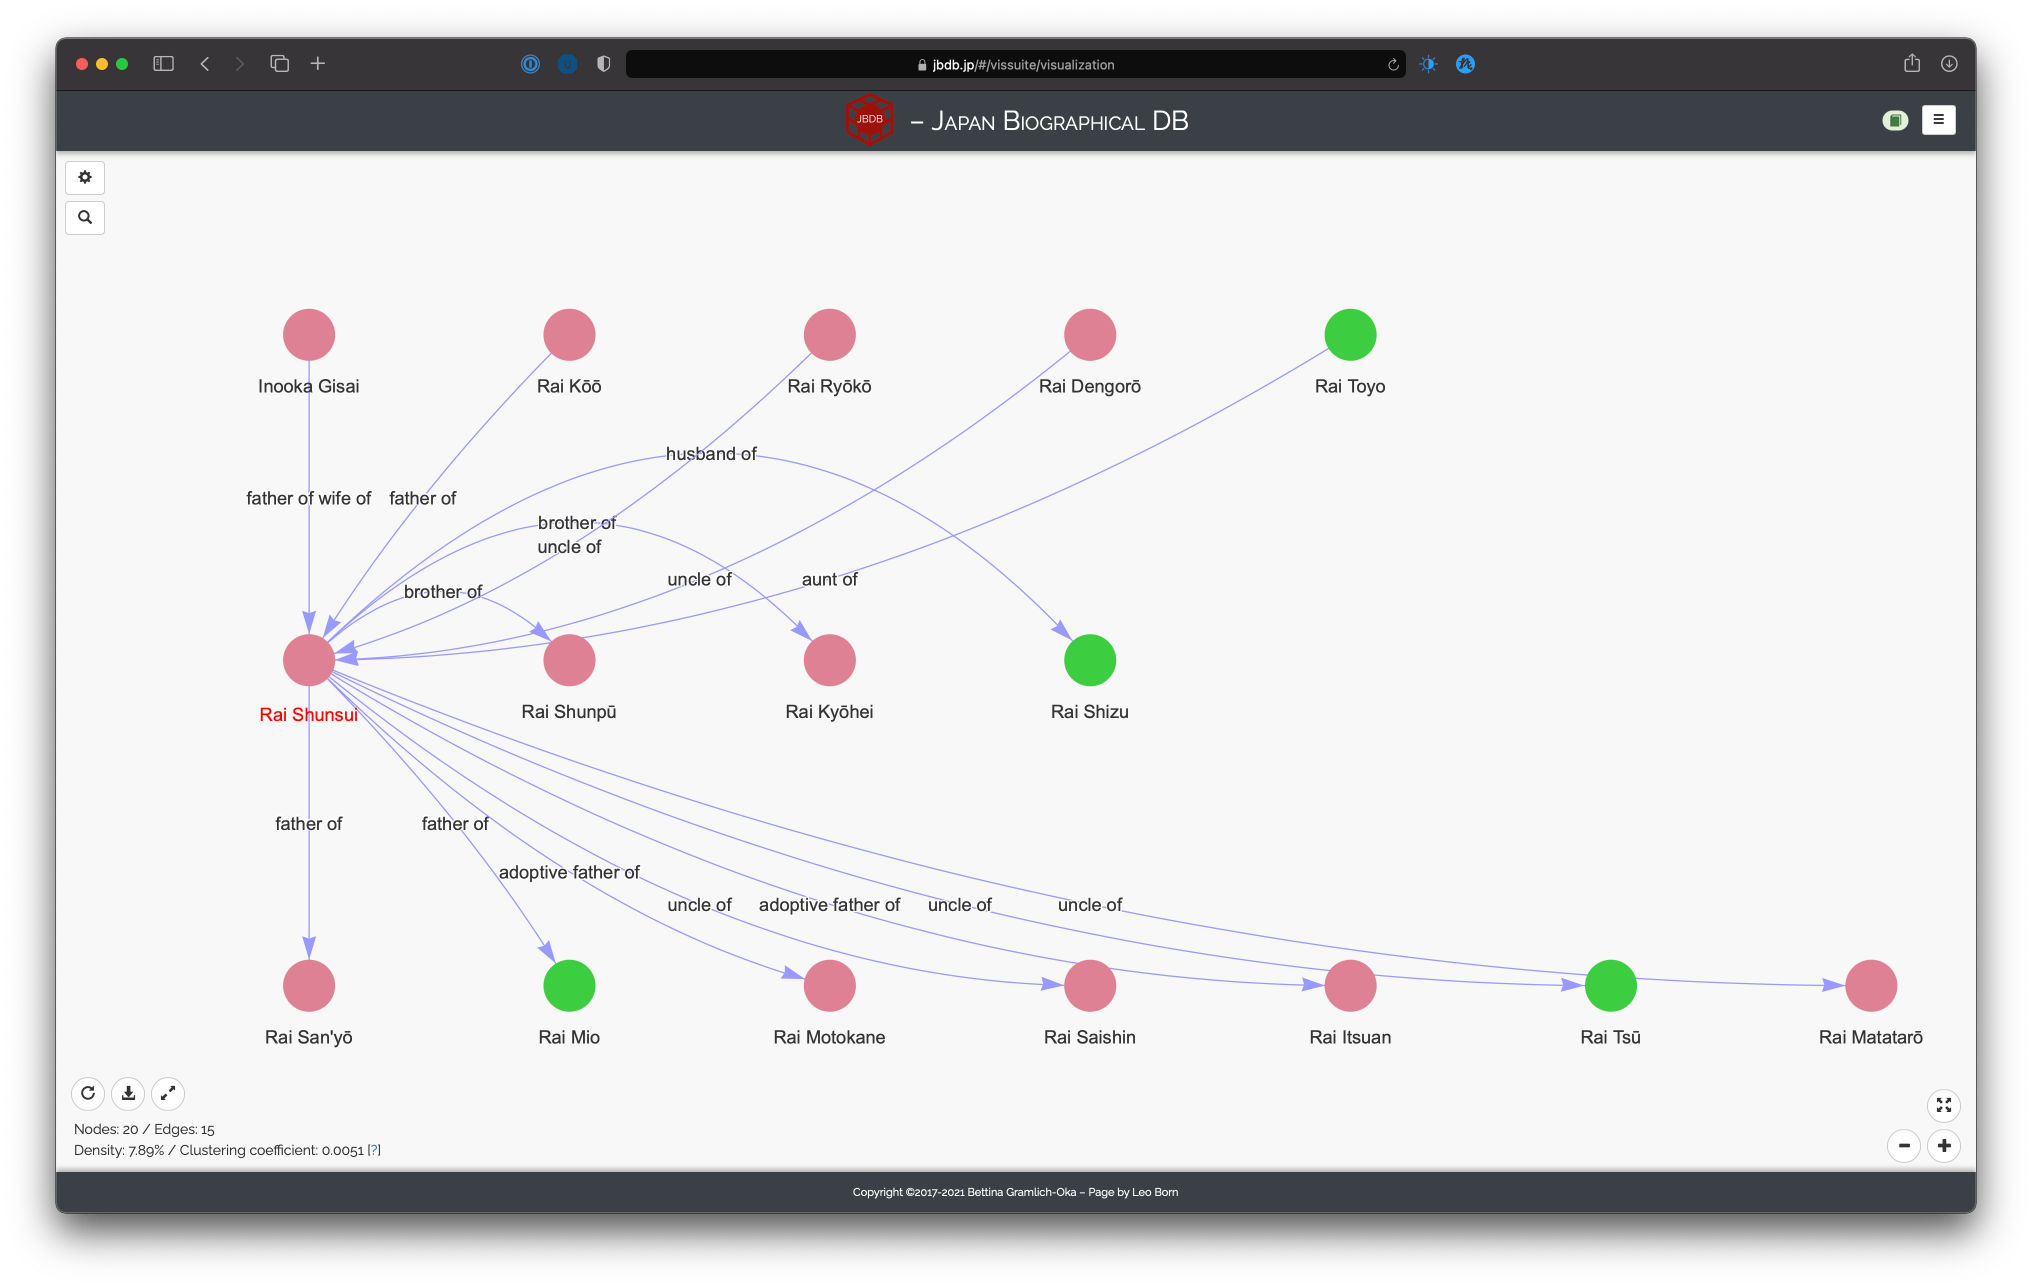Select the Rai Ryōkō node
The height and width of the screenshot is (1287, 2032).
point(830,334)
